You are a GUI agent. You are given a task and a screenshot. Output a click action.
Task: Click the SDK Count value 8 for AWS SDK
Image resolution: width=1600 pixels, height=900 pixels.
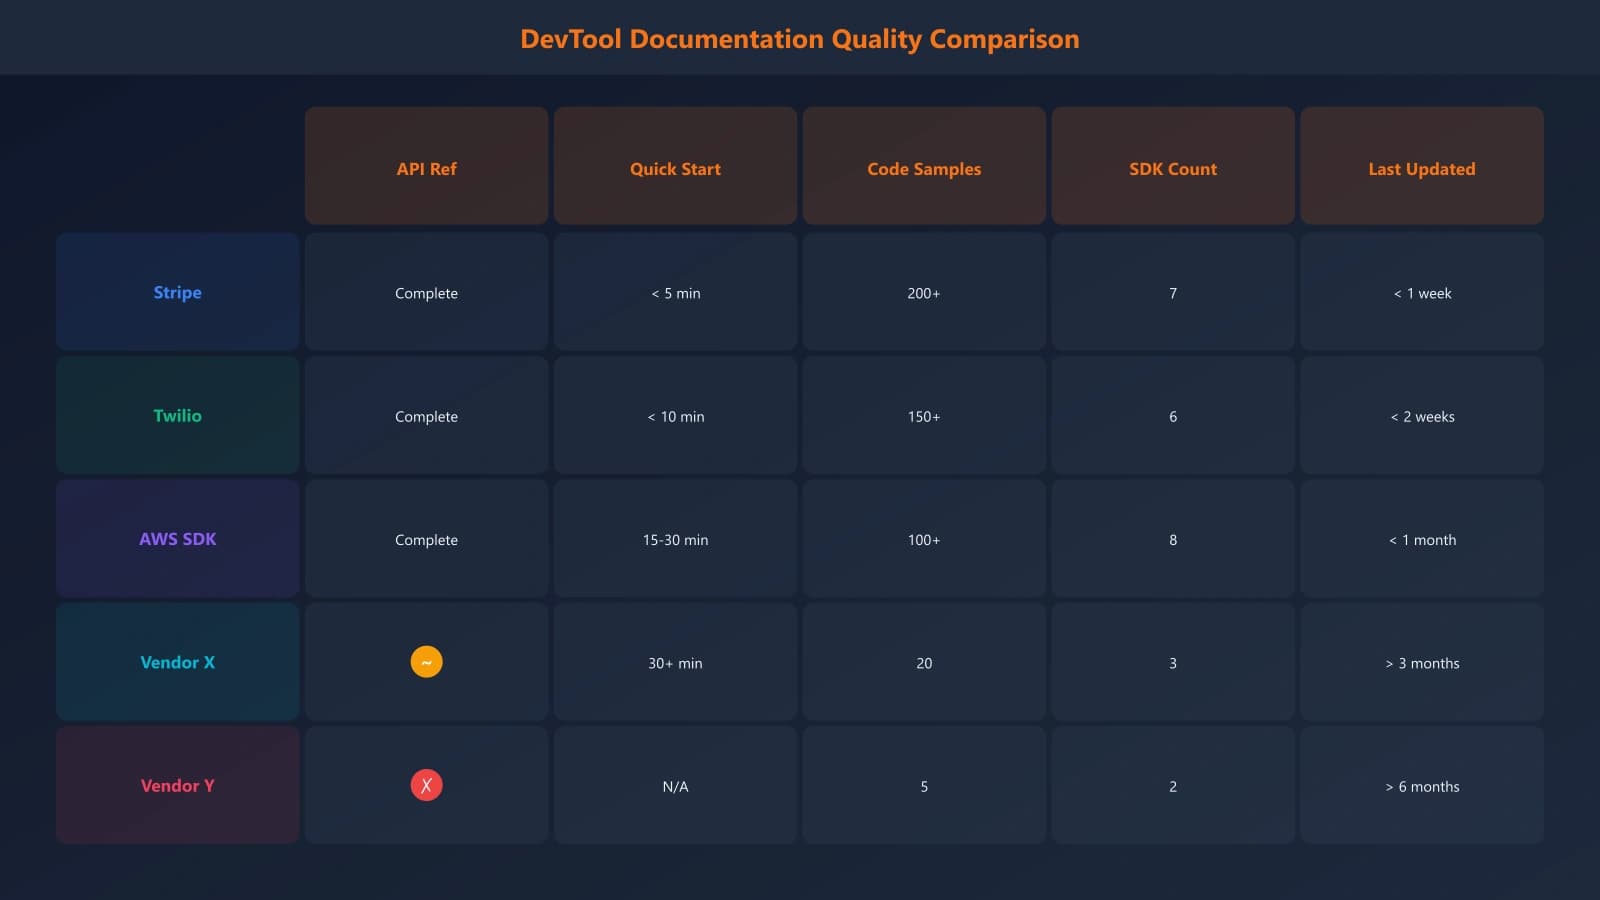pyautogui.click(x=1172, y=538)
